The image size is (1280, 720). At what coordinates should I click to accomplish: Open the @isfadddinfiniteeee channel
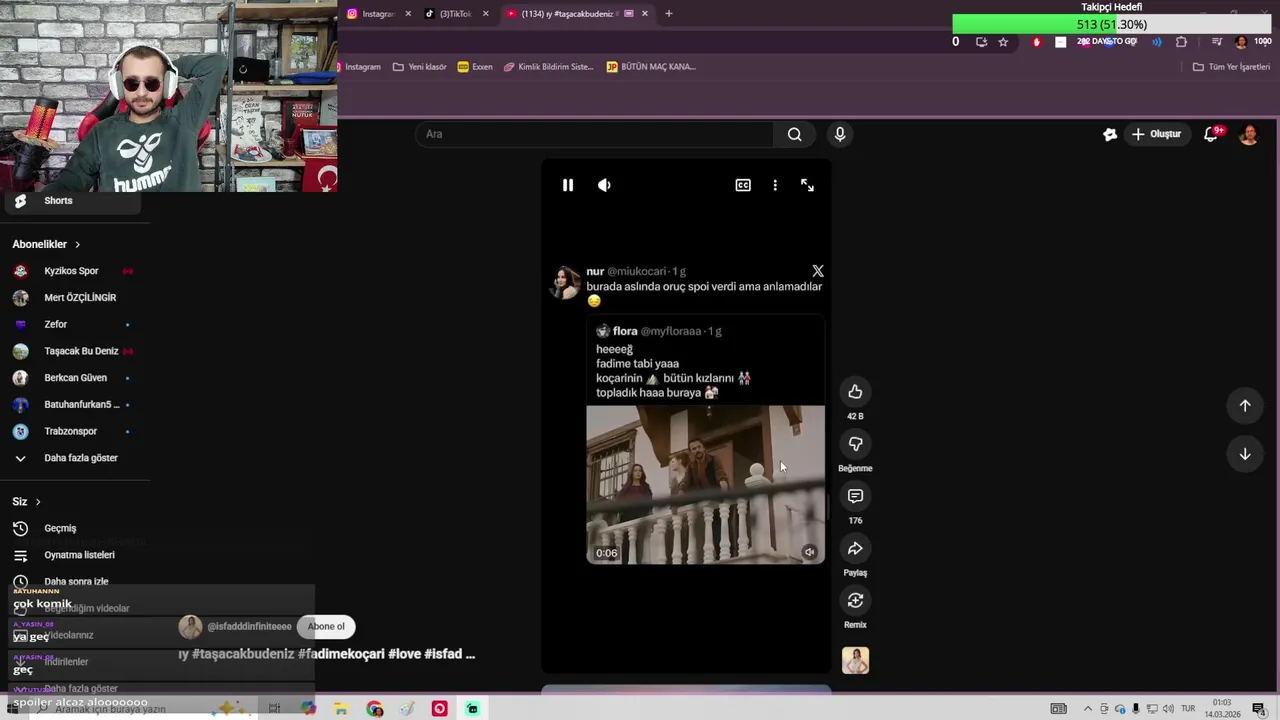pos(249,627)
